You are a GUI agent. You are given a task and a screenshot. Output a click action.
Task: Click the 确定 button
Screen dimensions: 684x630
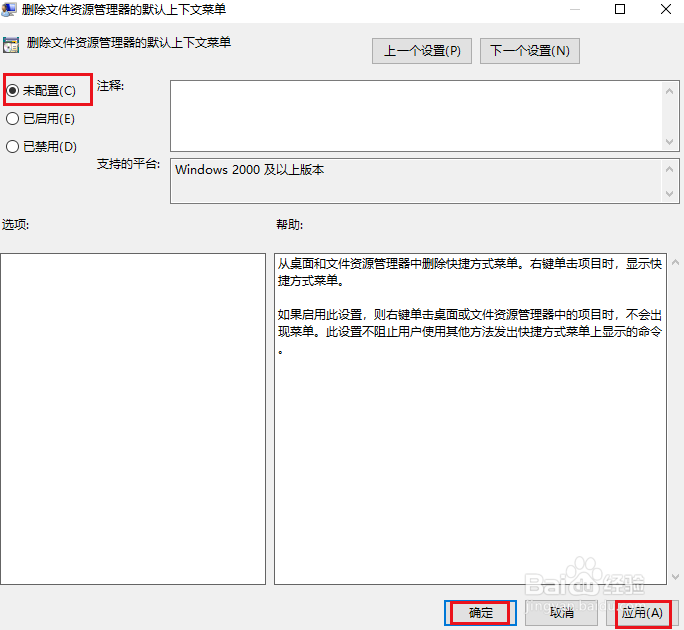[x=480, y=613]
